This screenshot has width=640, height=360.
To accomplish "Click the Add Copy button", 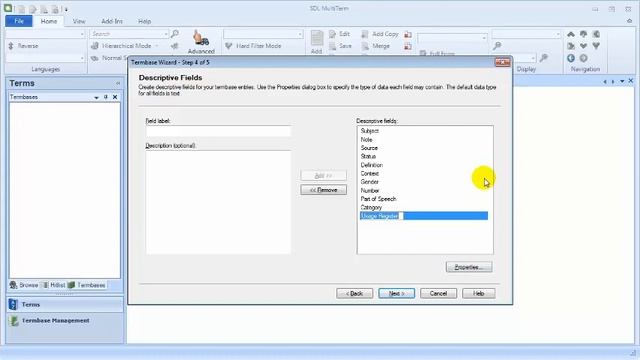I will pos(380,34).
